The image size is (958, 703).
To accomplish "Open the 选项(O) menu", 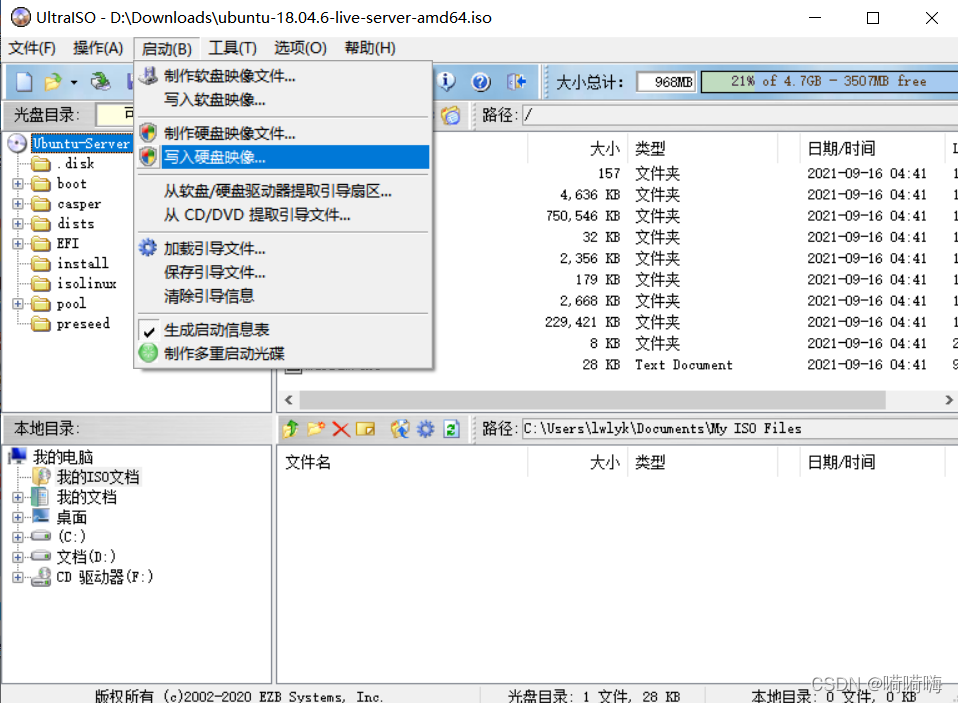I will point(300,48).
